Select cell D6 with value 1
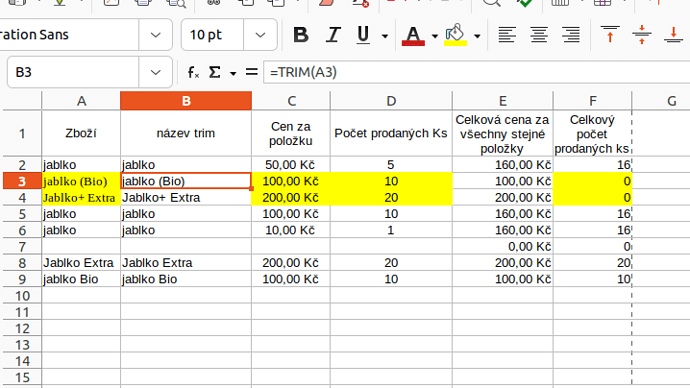The height and width of the screenshot is (388, 690). pos(391,230)
